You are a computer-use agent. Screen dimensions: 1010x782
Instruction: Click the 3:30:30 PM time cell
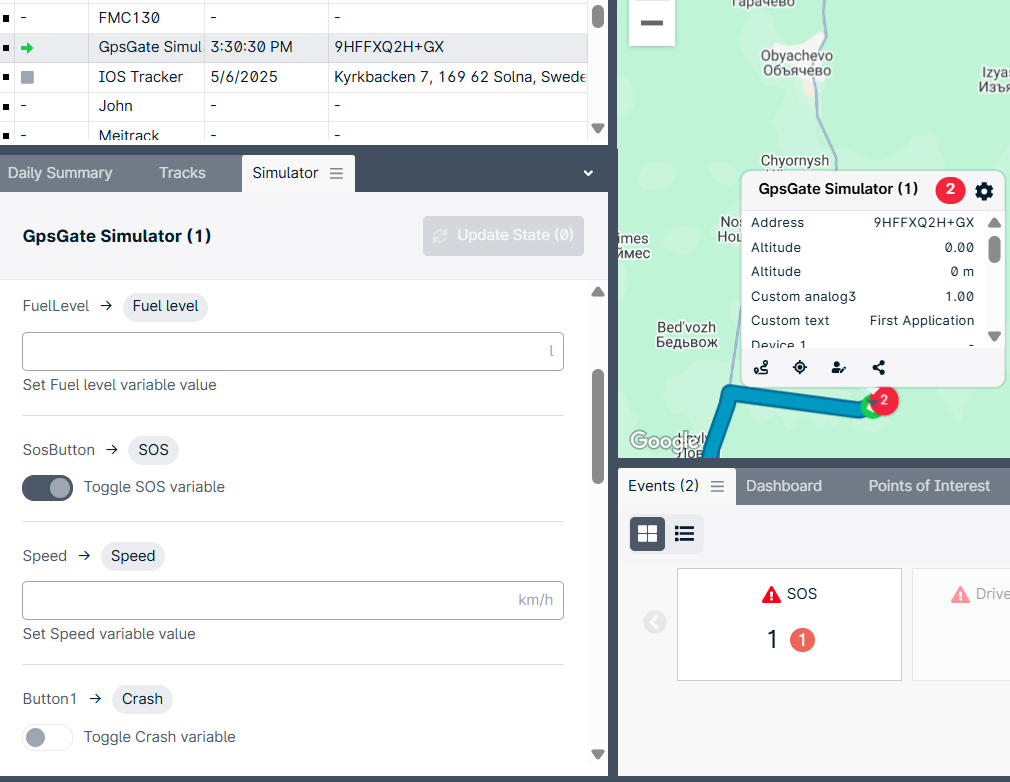251,47
